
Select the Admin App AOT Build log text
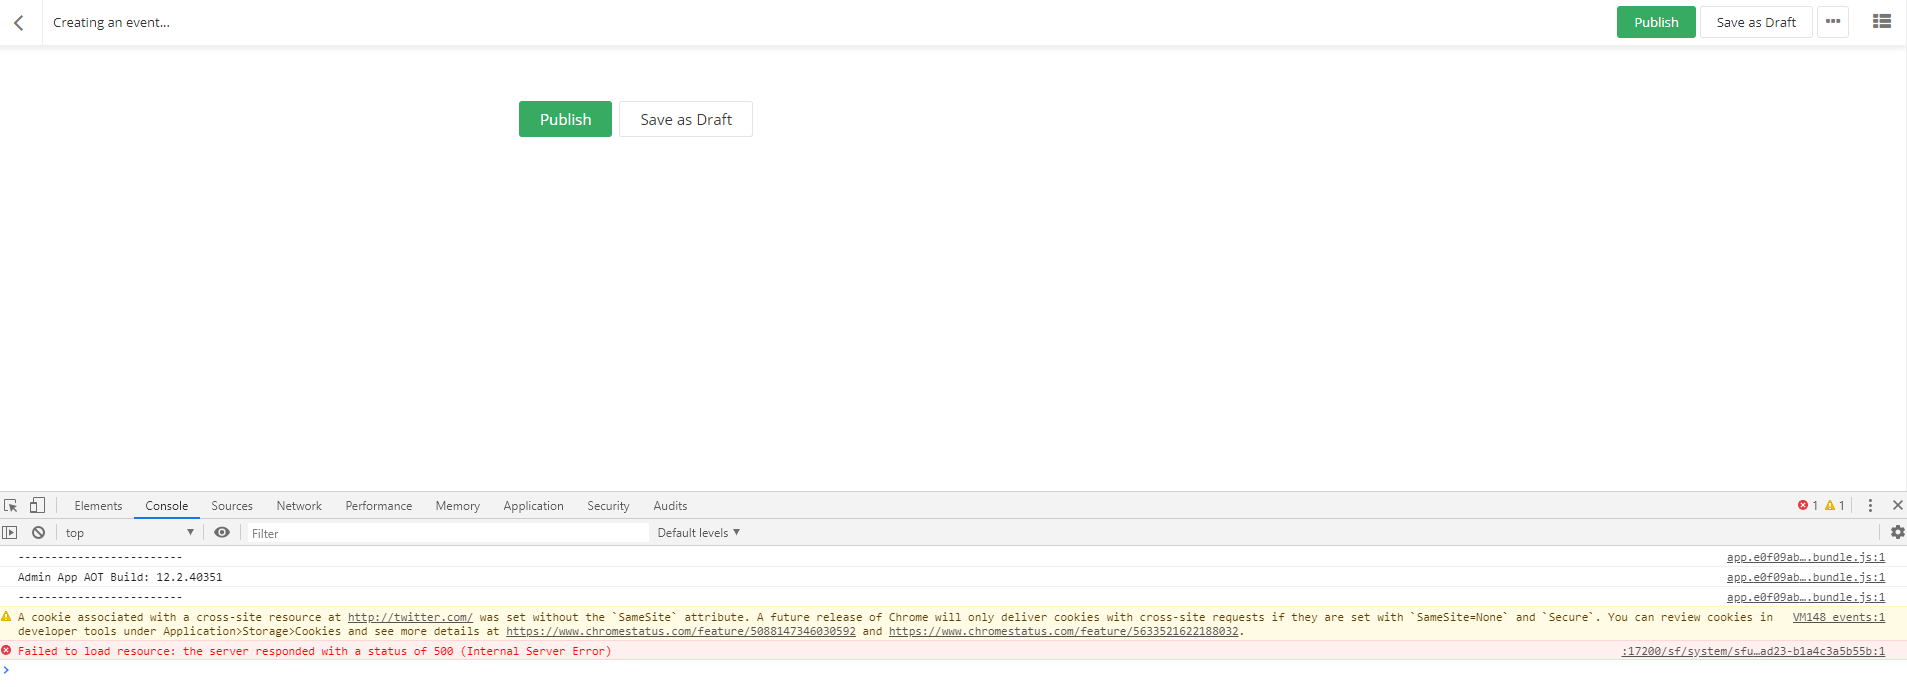tap(120, 577)
